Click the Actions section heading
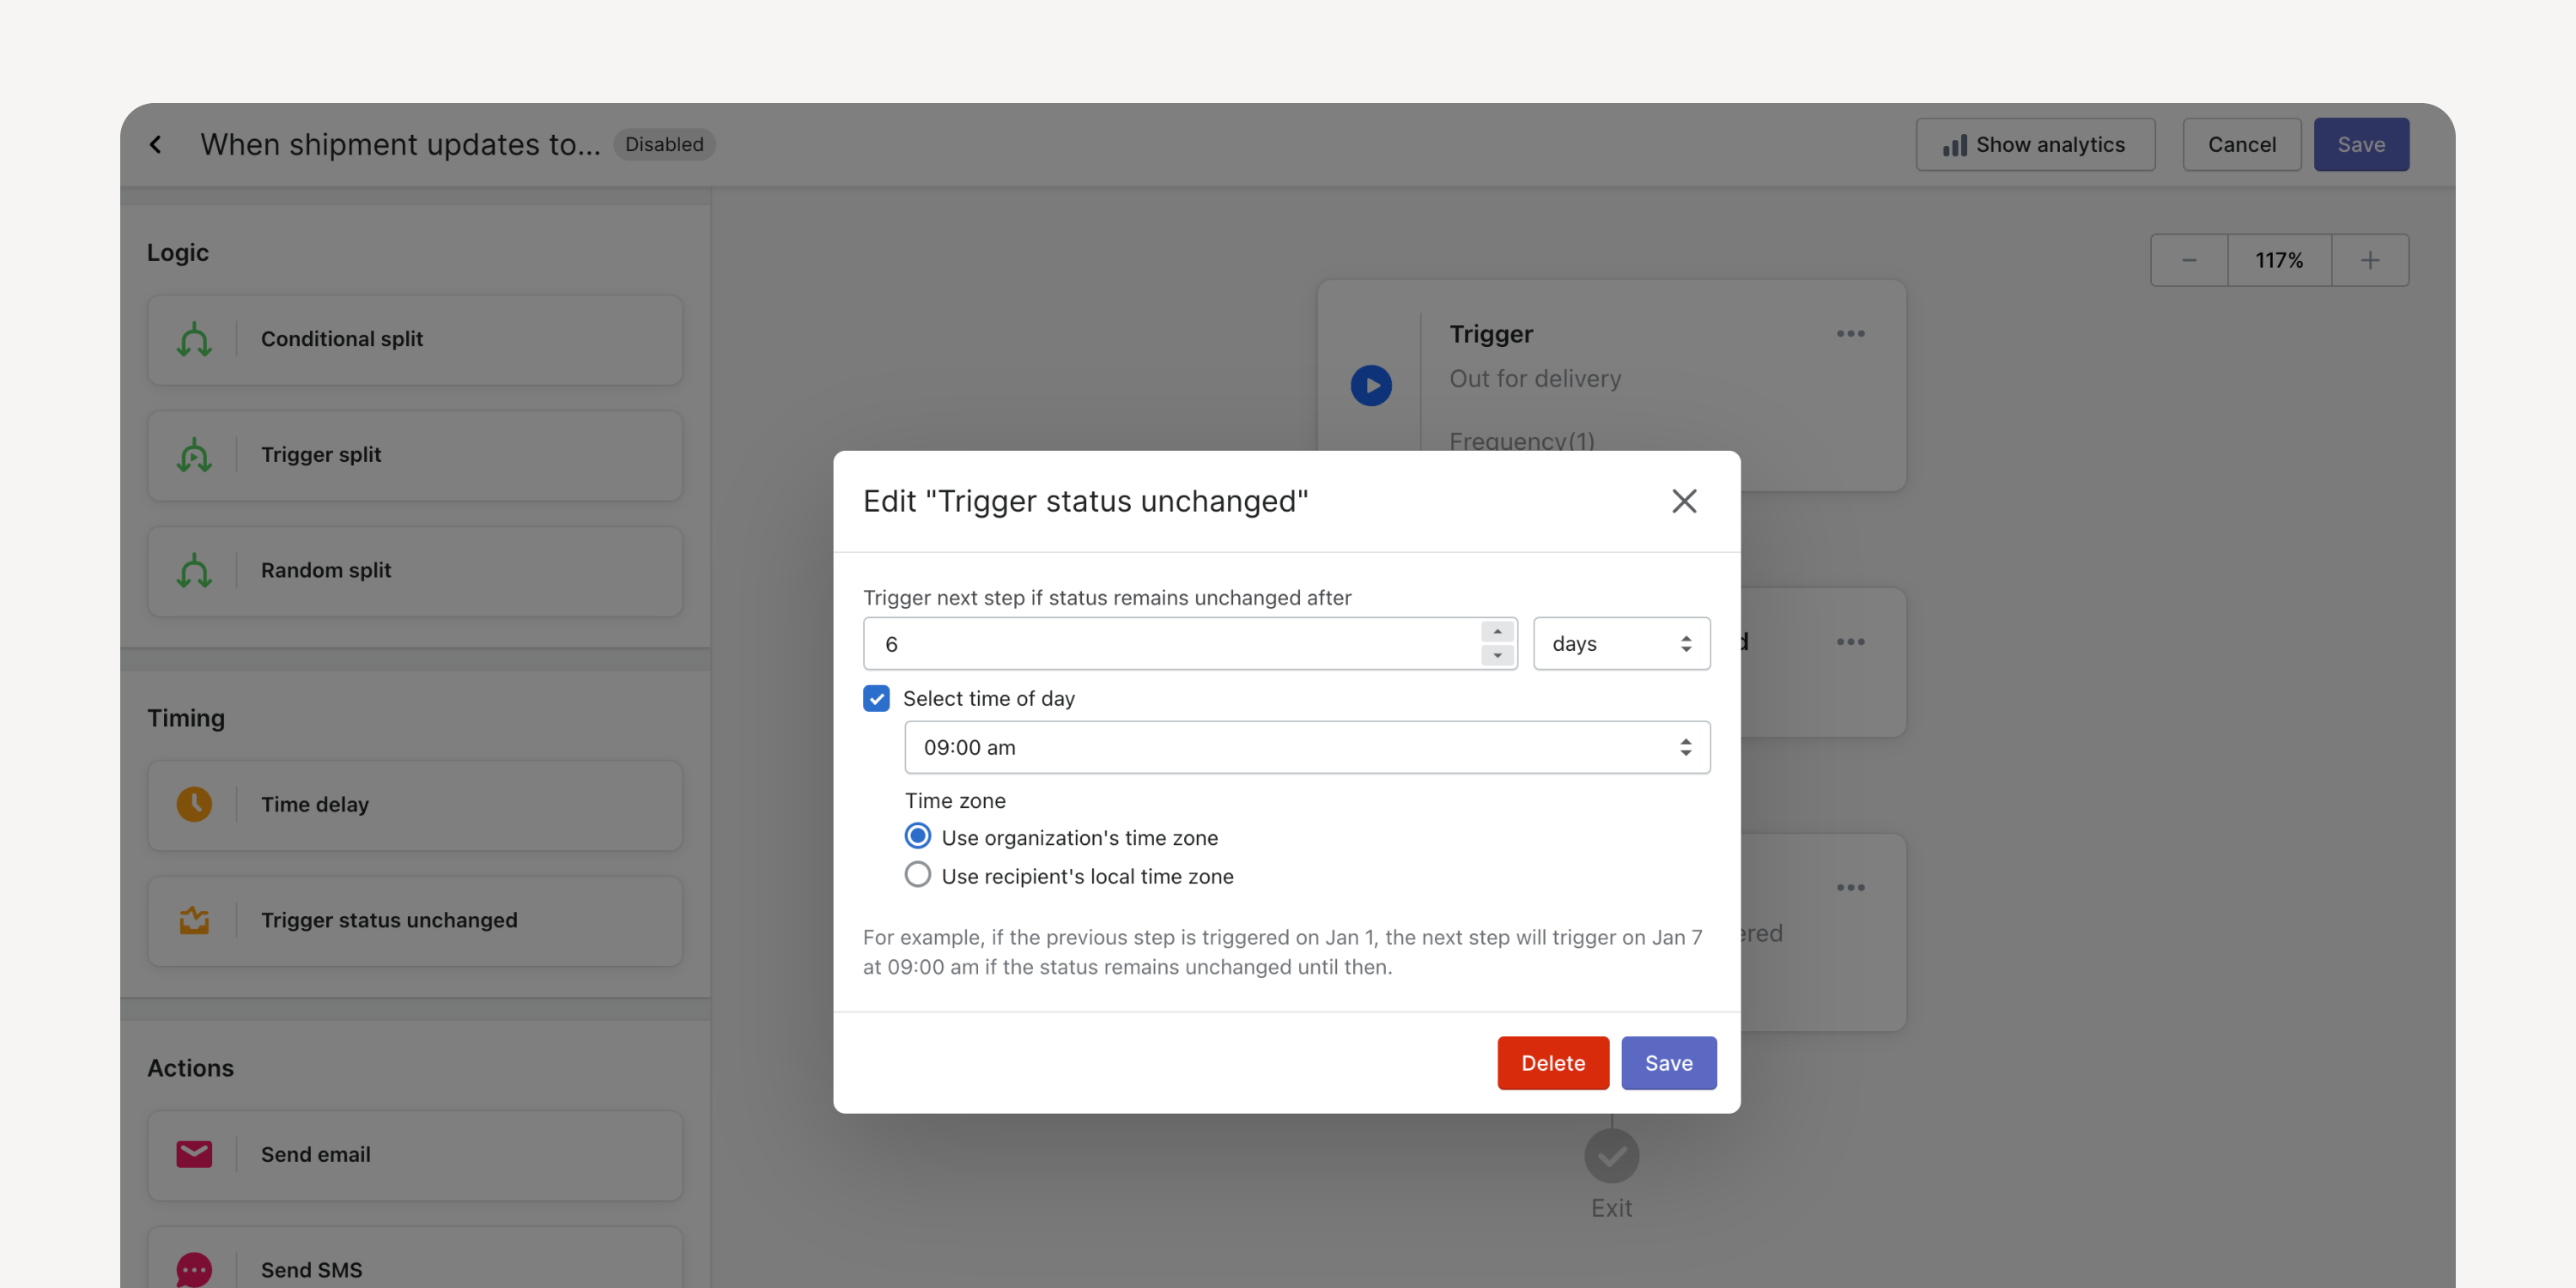This screenshot has height=1288, width=2576. pos(190,1068)
